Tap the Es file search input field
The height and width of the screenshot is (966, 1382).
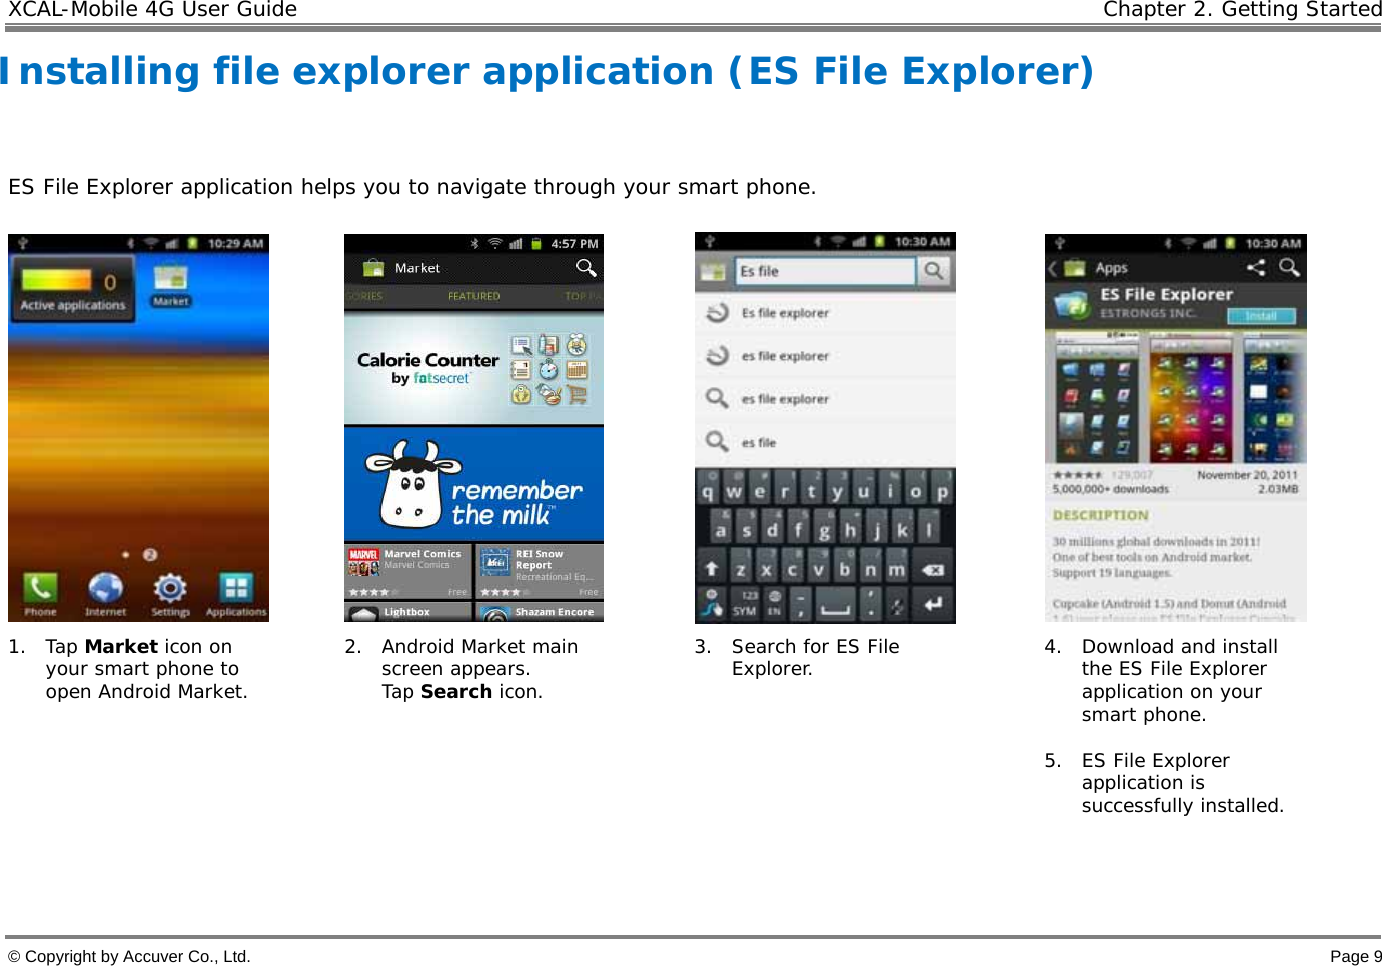[x=824, y=270]
